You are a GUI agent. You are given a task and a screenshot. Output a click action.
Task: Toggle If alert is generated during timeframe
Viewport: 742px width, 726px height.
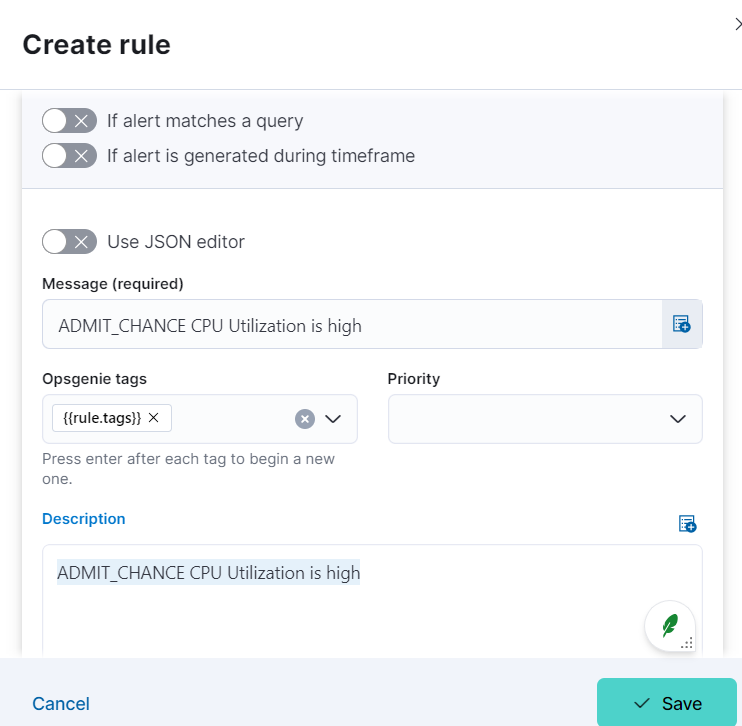click(69, 156)
